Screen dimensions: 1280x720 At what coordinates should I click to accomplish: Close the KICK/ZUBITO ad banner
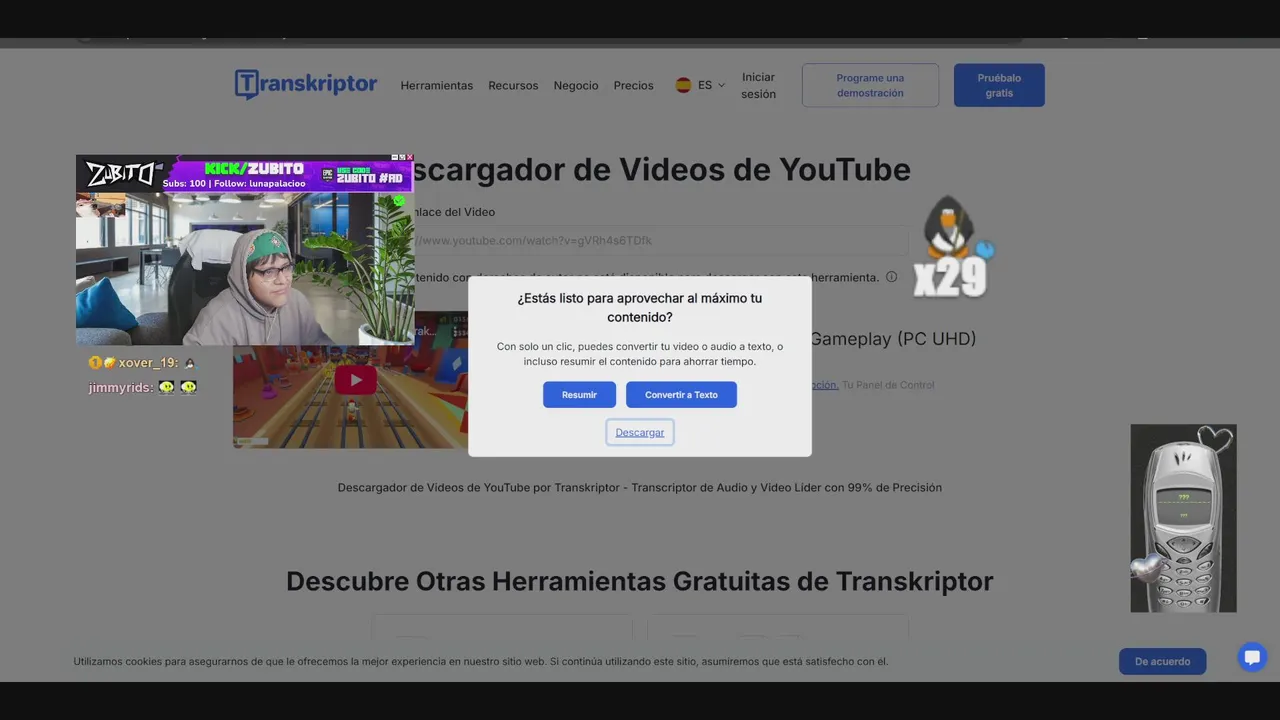pos(410,157)
